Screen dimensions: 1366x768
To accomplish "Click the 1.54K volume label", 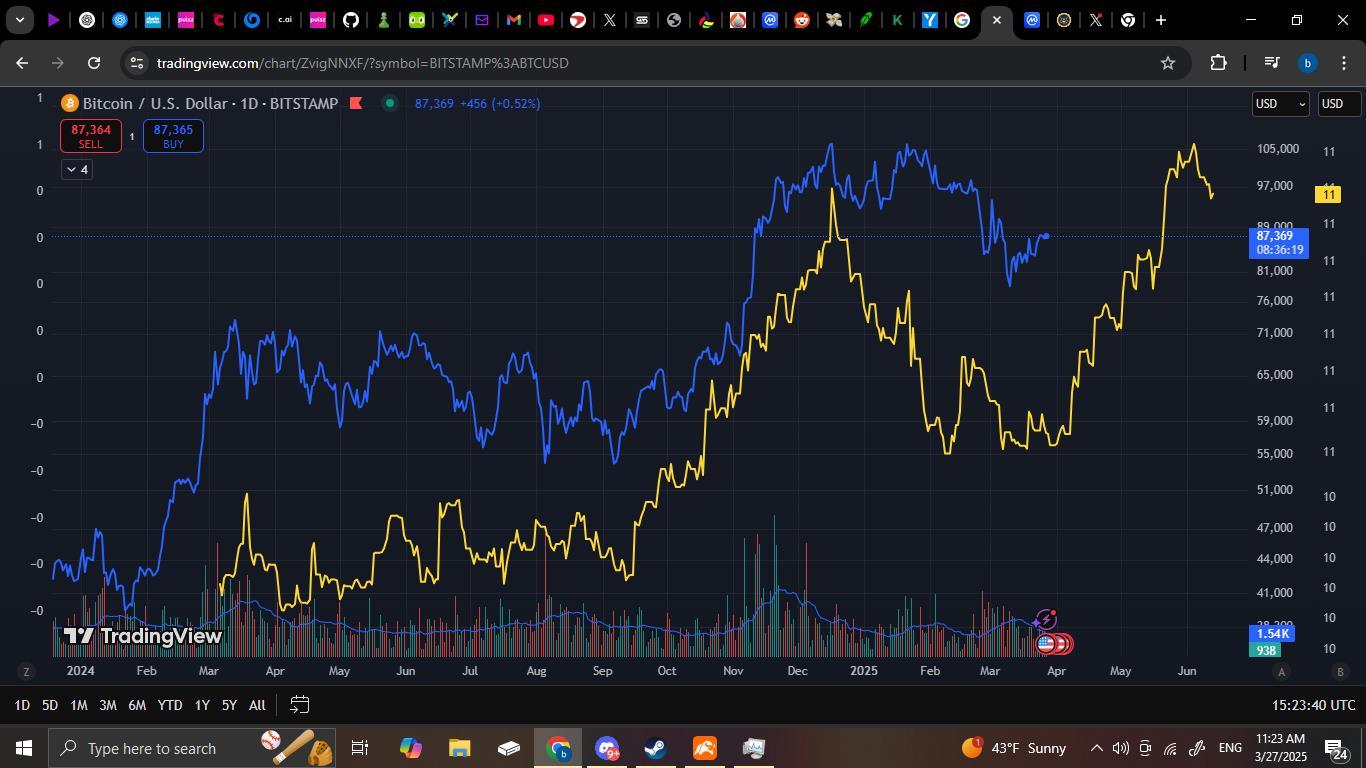I will 1272,634.
